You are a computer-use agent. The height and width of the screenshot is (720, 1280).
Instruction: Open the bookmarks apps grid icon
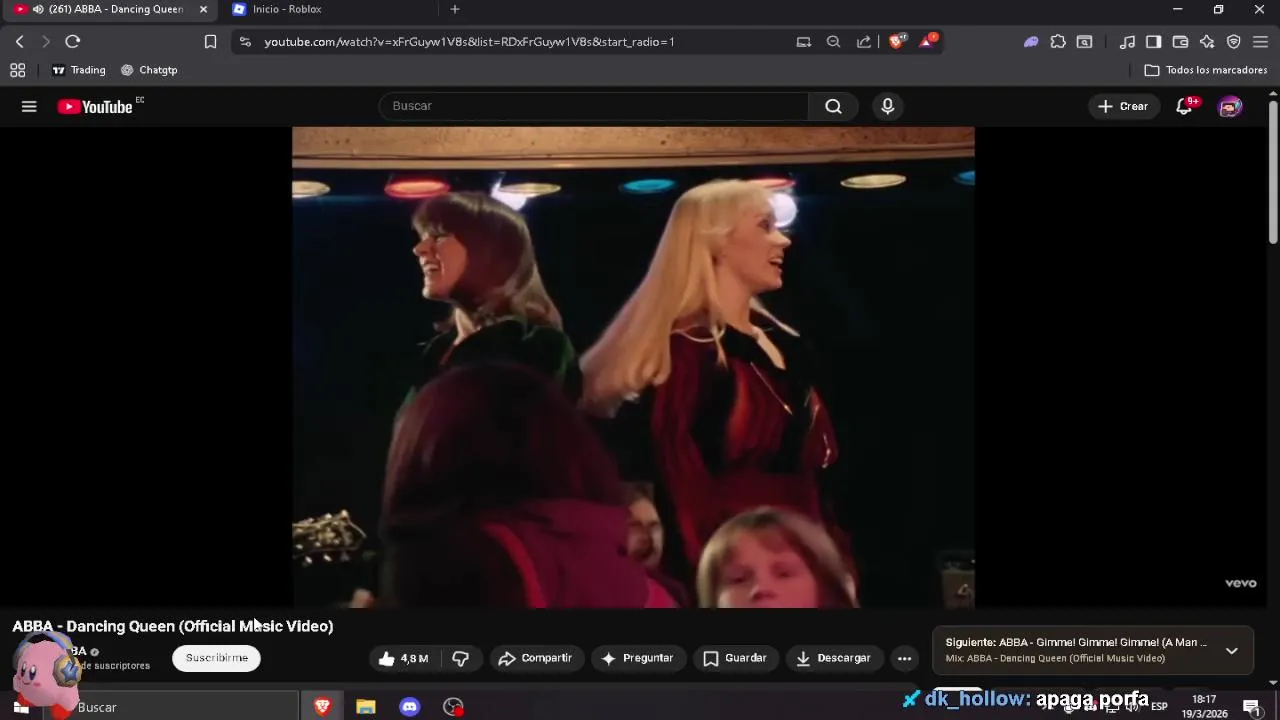17,70
